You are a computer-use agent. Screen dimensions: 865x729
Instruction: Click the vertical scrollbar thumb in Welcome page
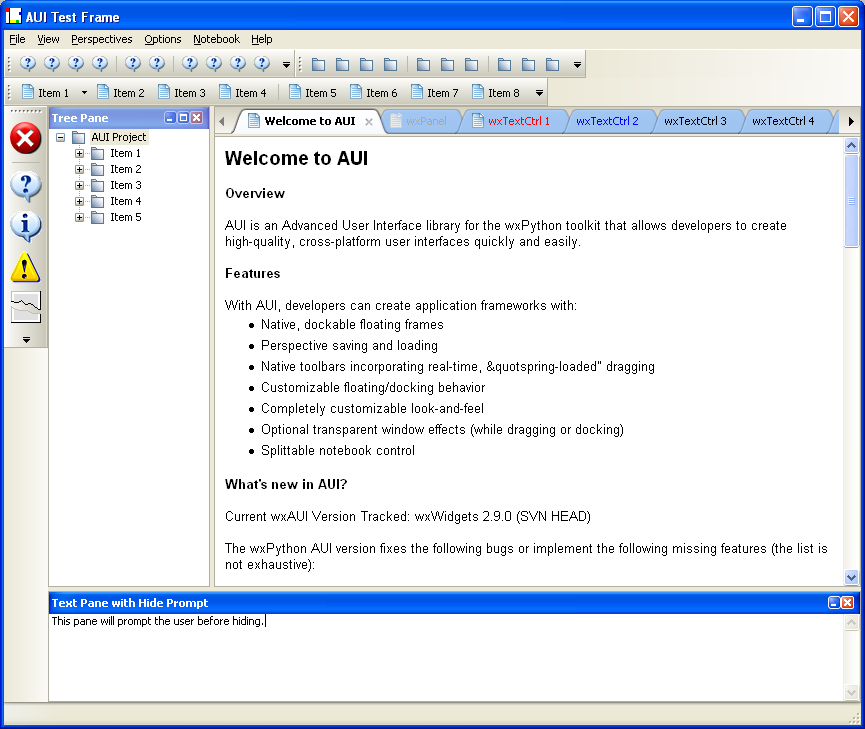tap(851, 200)
